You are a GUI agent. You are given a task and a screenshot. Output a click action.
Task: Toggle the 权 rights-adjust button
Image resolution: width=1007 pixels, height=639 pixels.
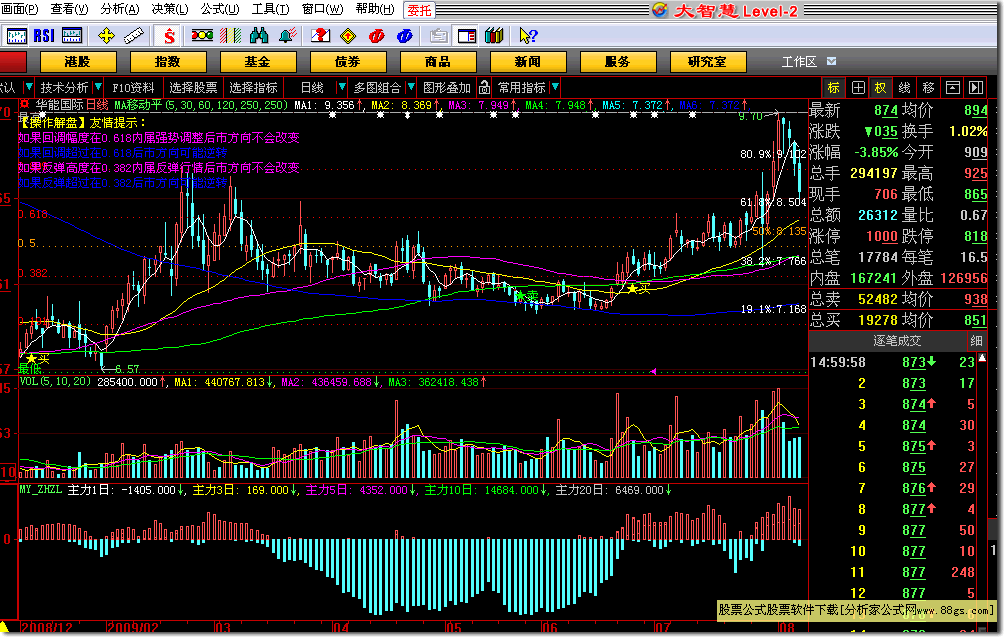click(x=880, y=88)
